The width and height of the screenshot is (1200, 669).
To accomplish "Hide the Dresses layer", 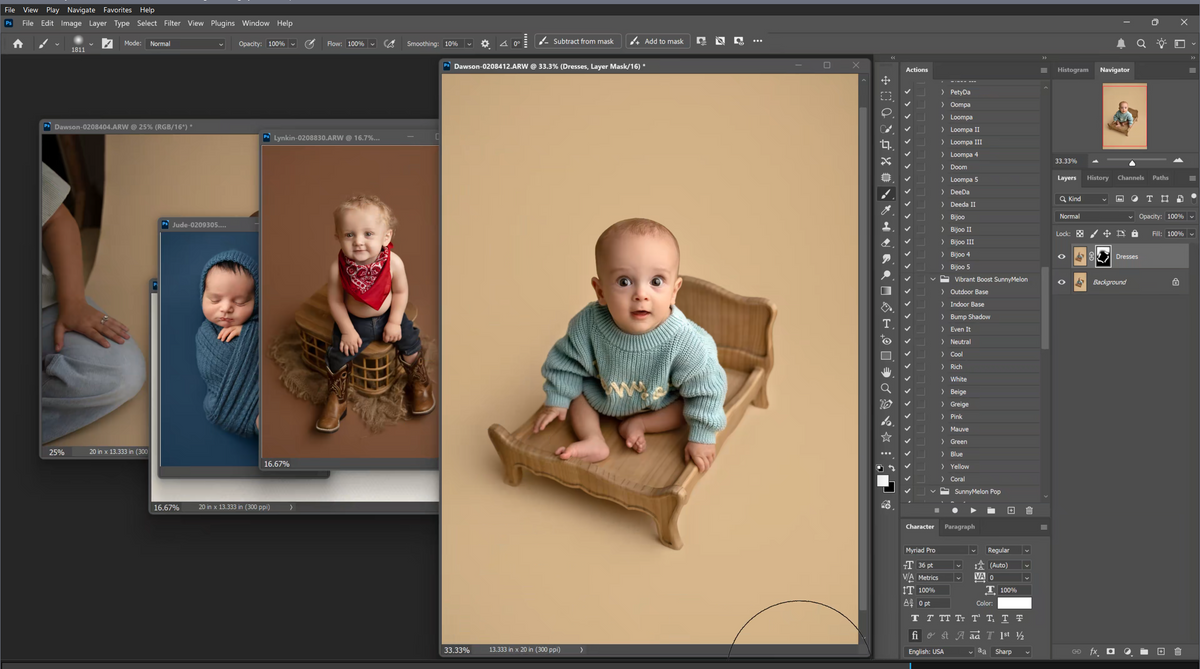I will click(x=1061, y=257).
